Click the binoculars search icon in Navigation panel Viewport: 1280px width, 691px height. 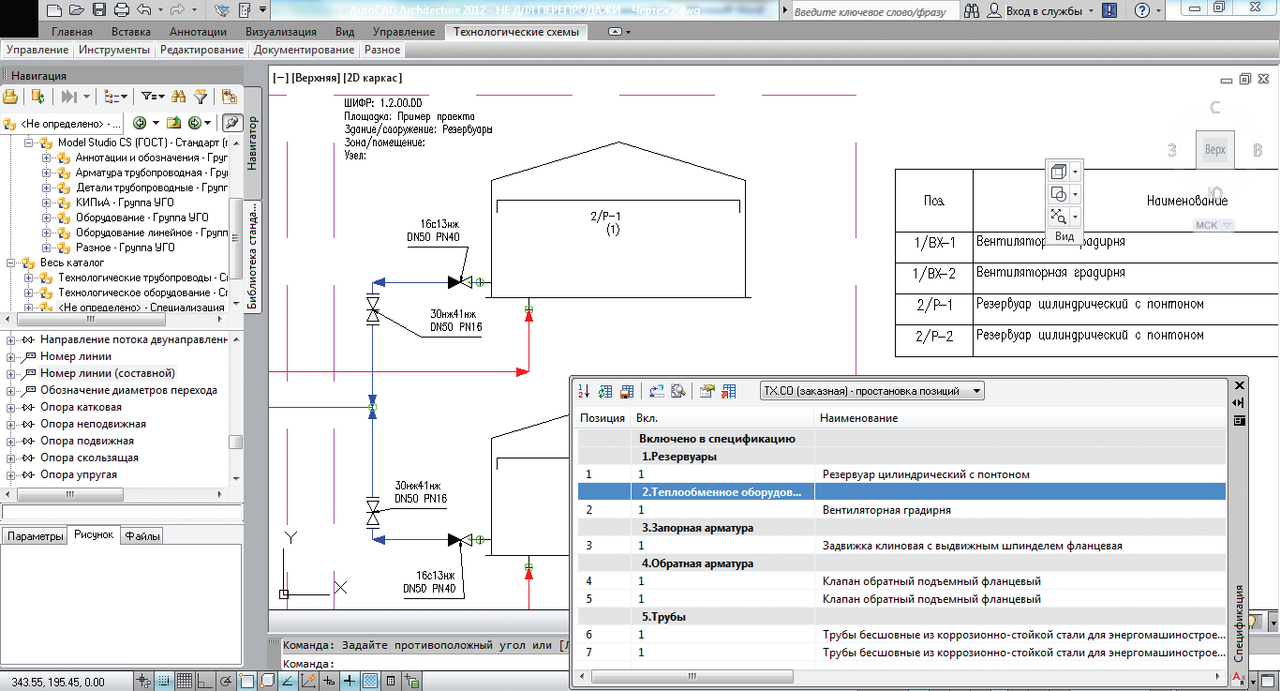pyautogui.click(x=179, y=96)
